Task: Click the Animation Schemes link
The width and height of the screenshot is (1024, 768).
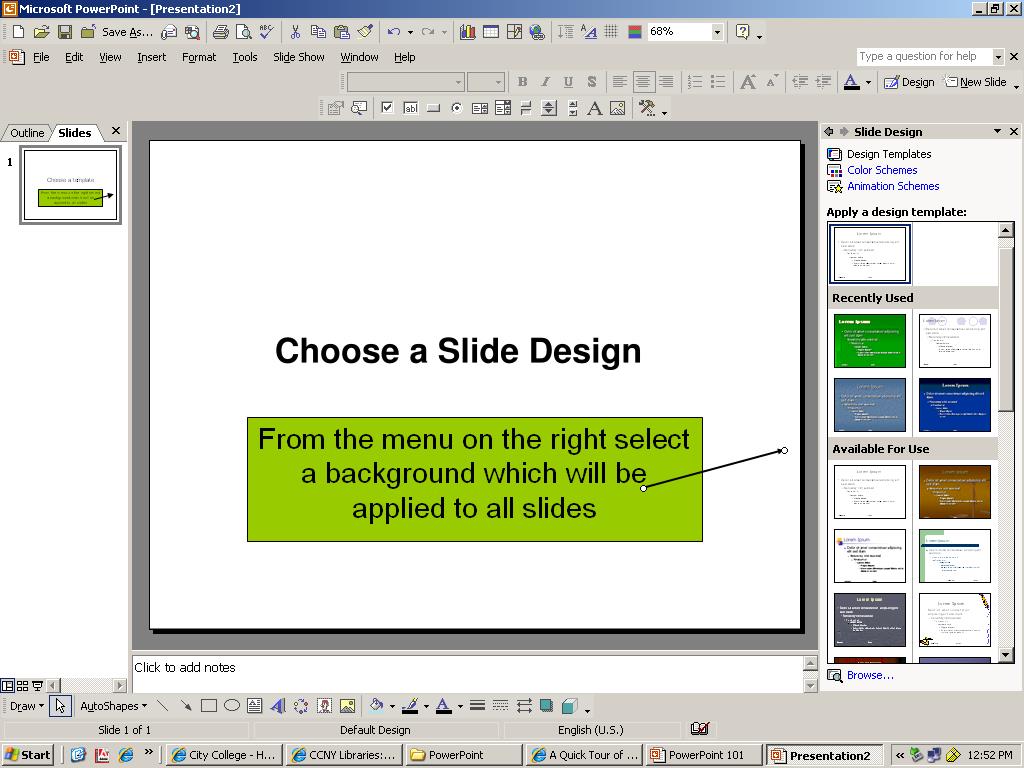Action: click(893, 186)
